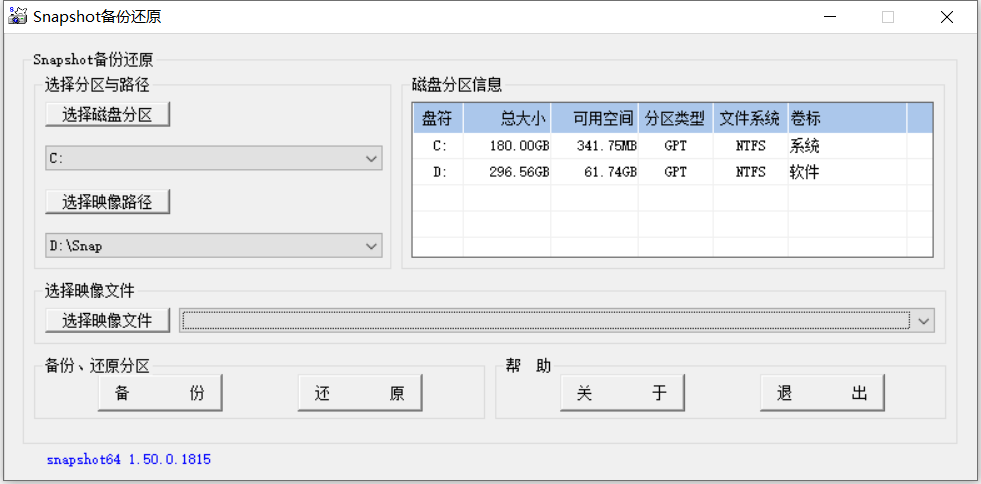Open the image file dropdown arrow
Viewport: 981px width, 484px height.
pyautogui.click(x=923, y=321)
